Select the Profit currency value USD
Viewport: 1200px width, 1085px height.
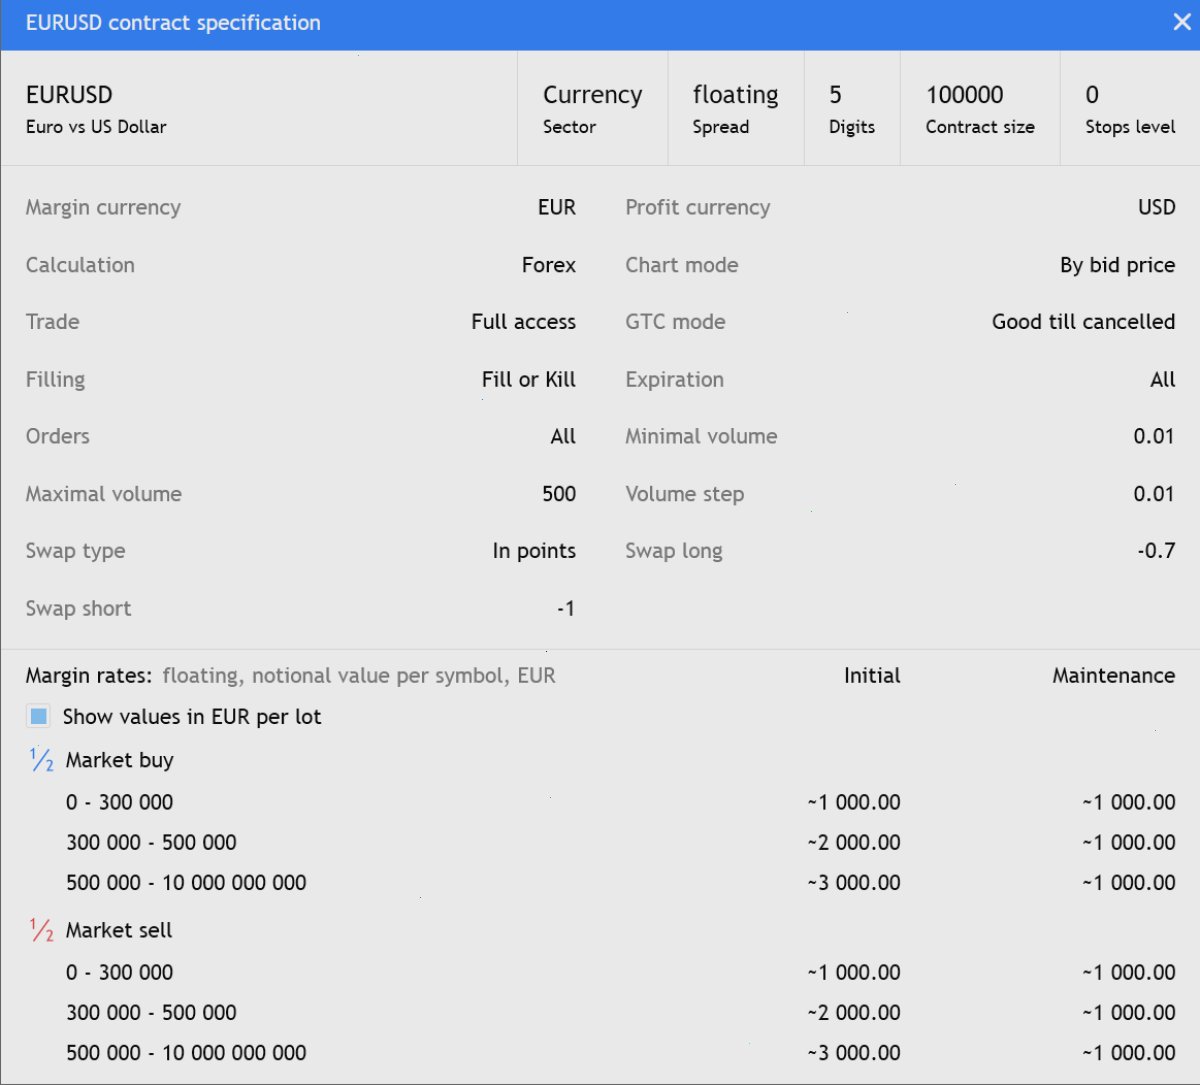[x=1157, y=207]
